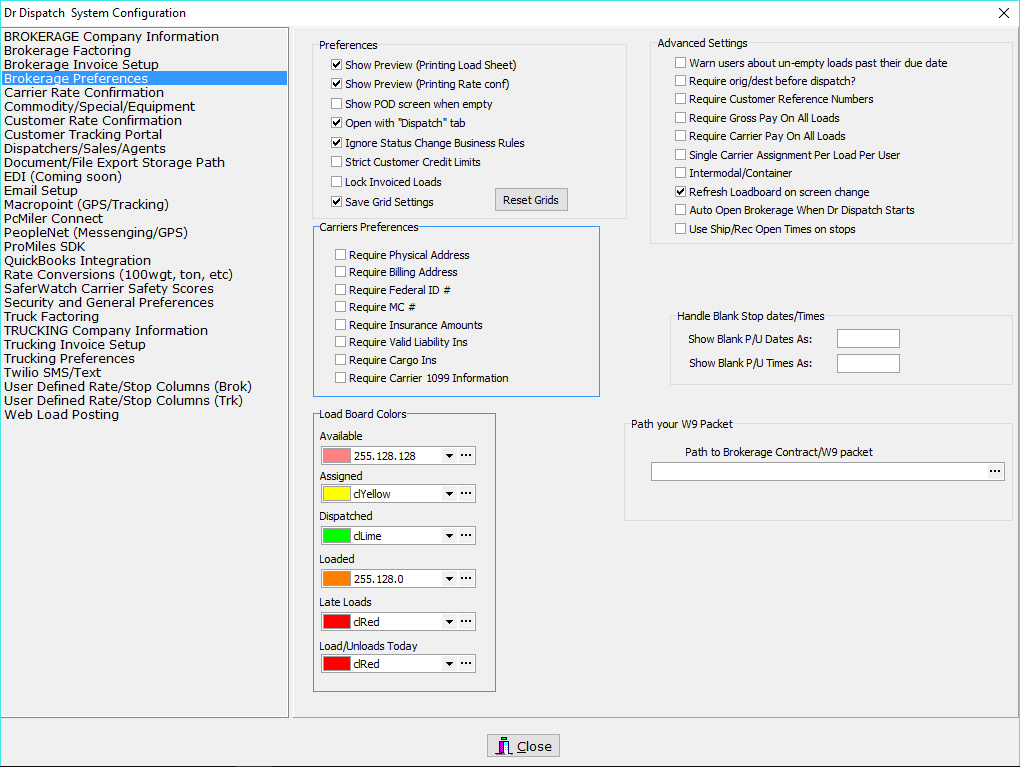Viewport: 1020px width, 767px height.
Task: Click the green Dispatched color swatch
Action: [337, 535]
